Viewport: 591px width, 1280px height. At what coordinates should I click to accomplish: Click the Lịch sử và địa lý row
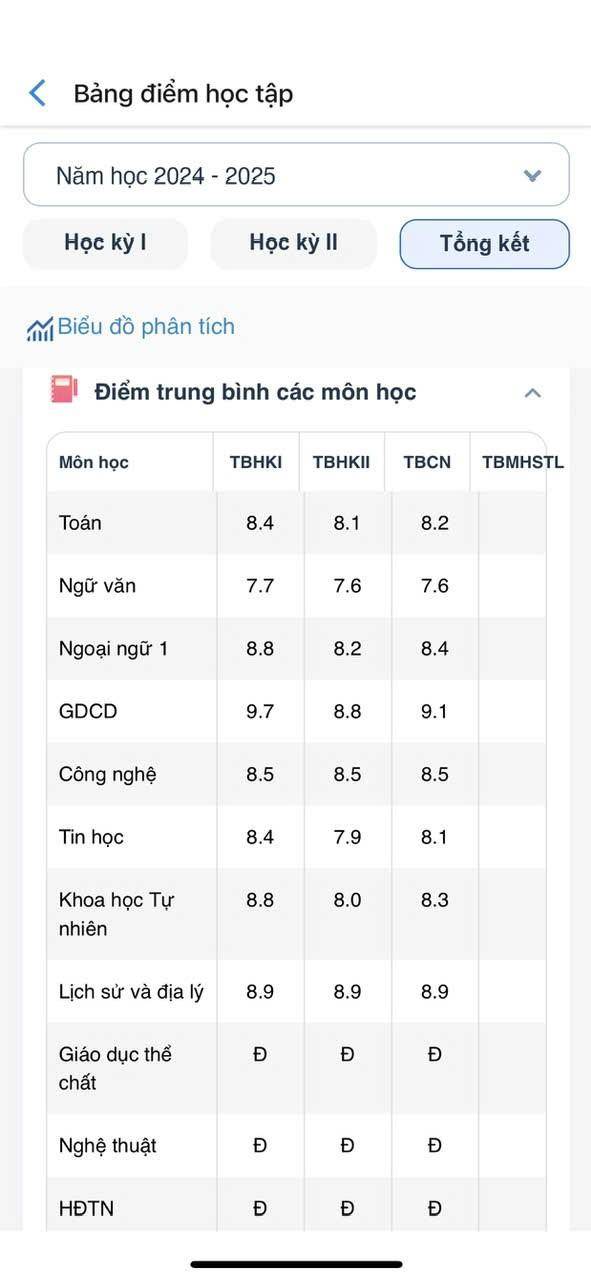(x=296, y=992)
